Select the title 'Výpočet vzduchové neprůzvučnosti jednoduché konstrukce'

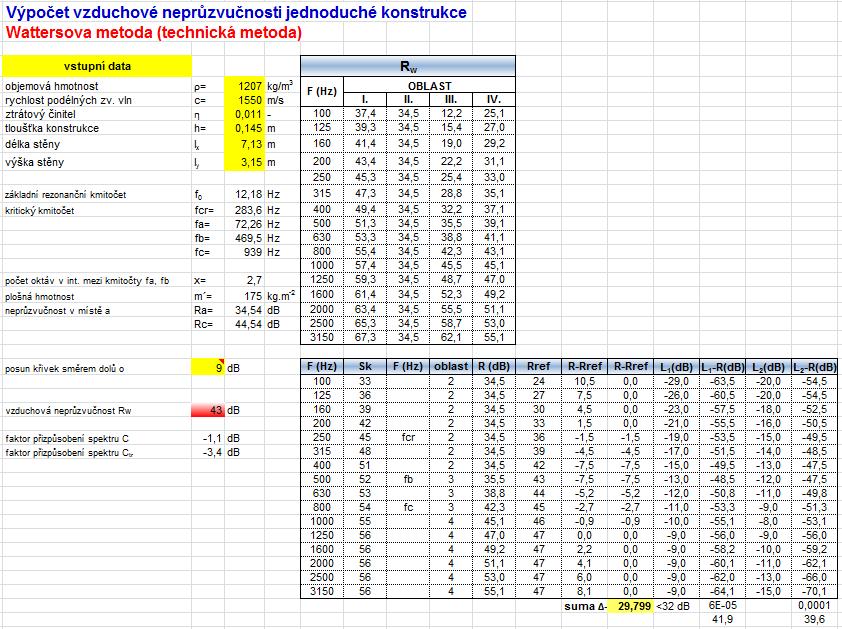tap(236, 12)
